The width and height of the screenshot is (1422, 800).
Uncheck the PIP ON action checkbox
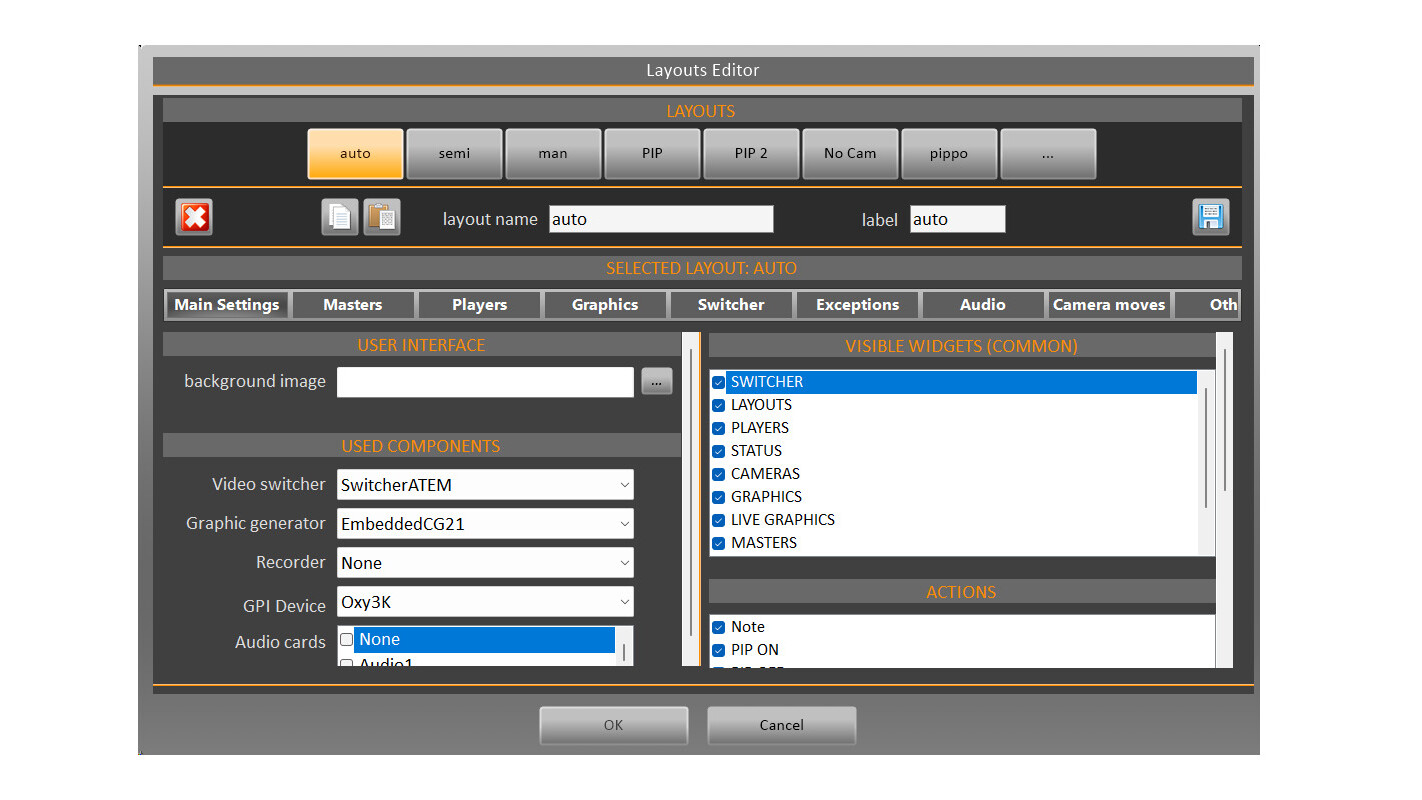point(718,650)
